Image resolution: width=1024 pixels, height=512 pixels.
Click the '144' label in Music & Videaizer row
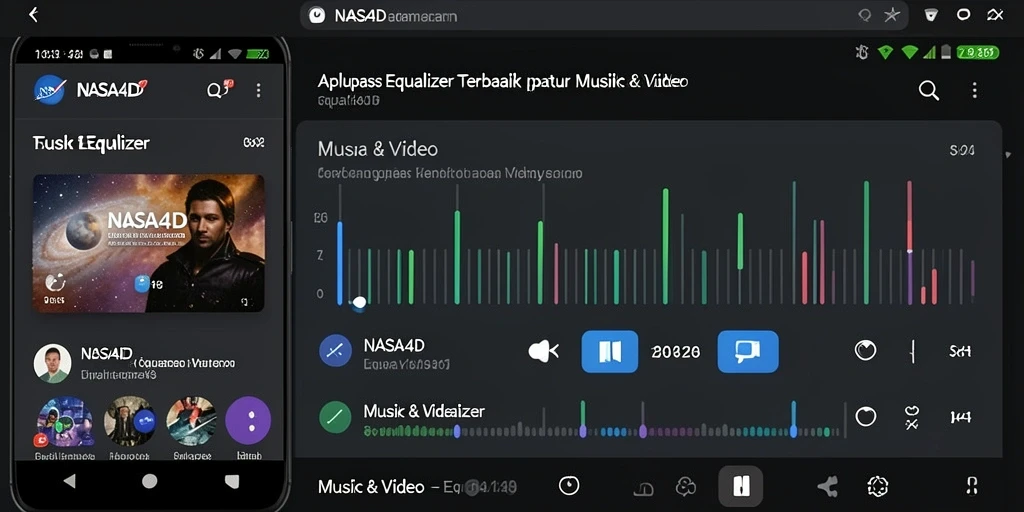tap(961, 416)
